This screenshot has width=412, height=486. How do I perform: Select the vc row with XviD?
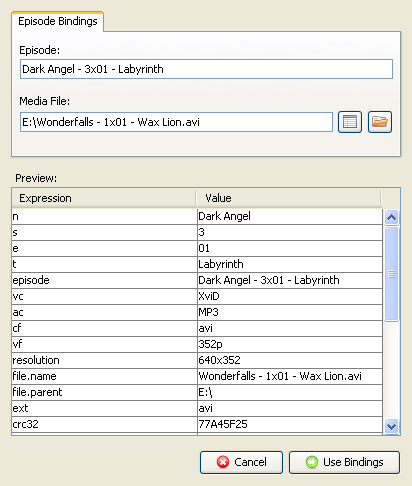click(197, 296)
